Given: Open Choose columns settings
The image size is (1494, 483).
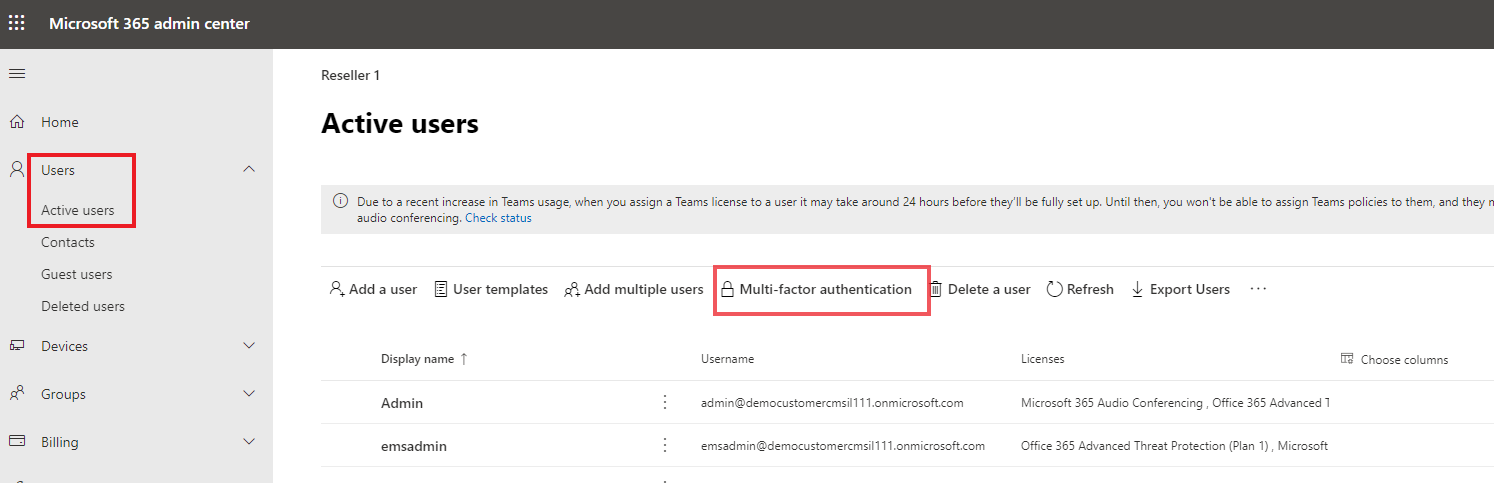Looking at the screenshot, I should (1394, 360).
